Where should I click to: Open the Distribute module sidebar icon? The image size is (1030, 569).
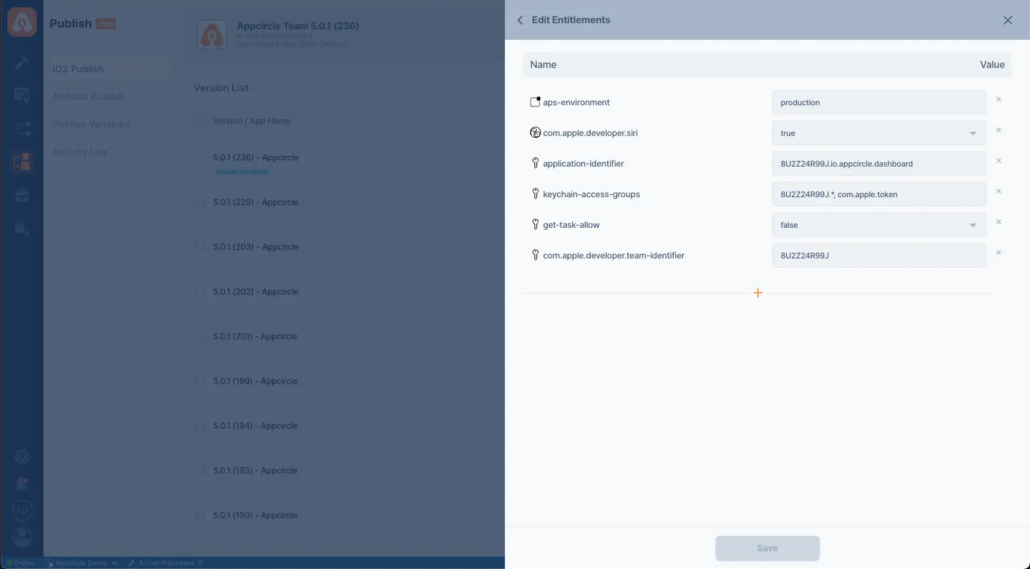22,128
